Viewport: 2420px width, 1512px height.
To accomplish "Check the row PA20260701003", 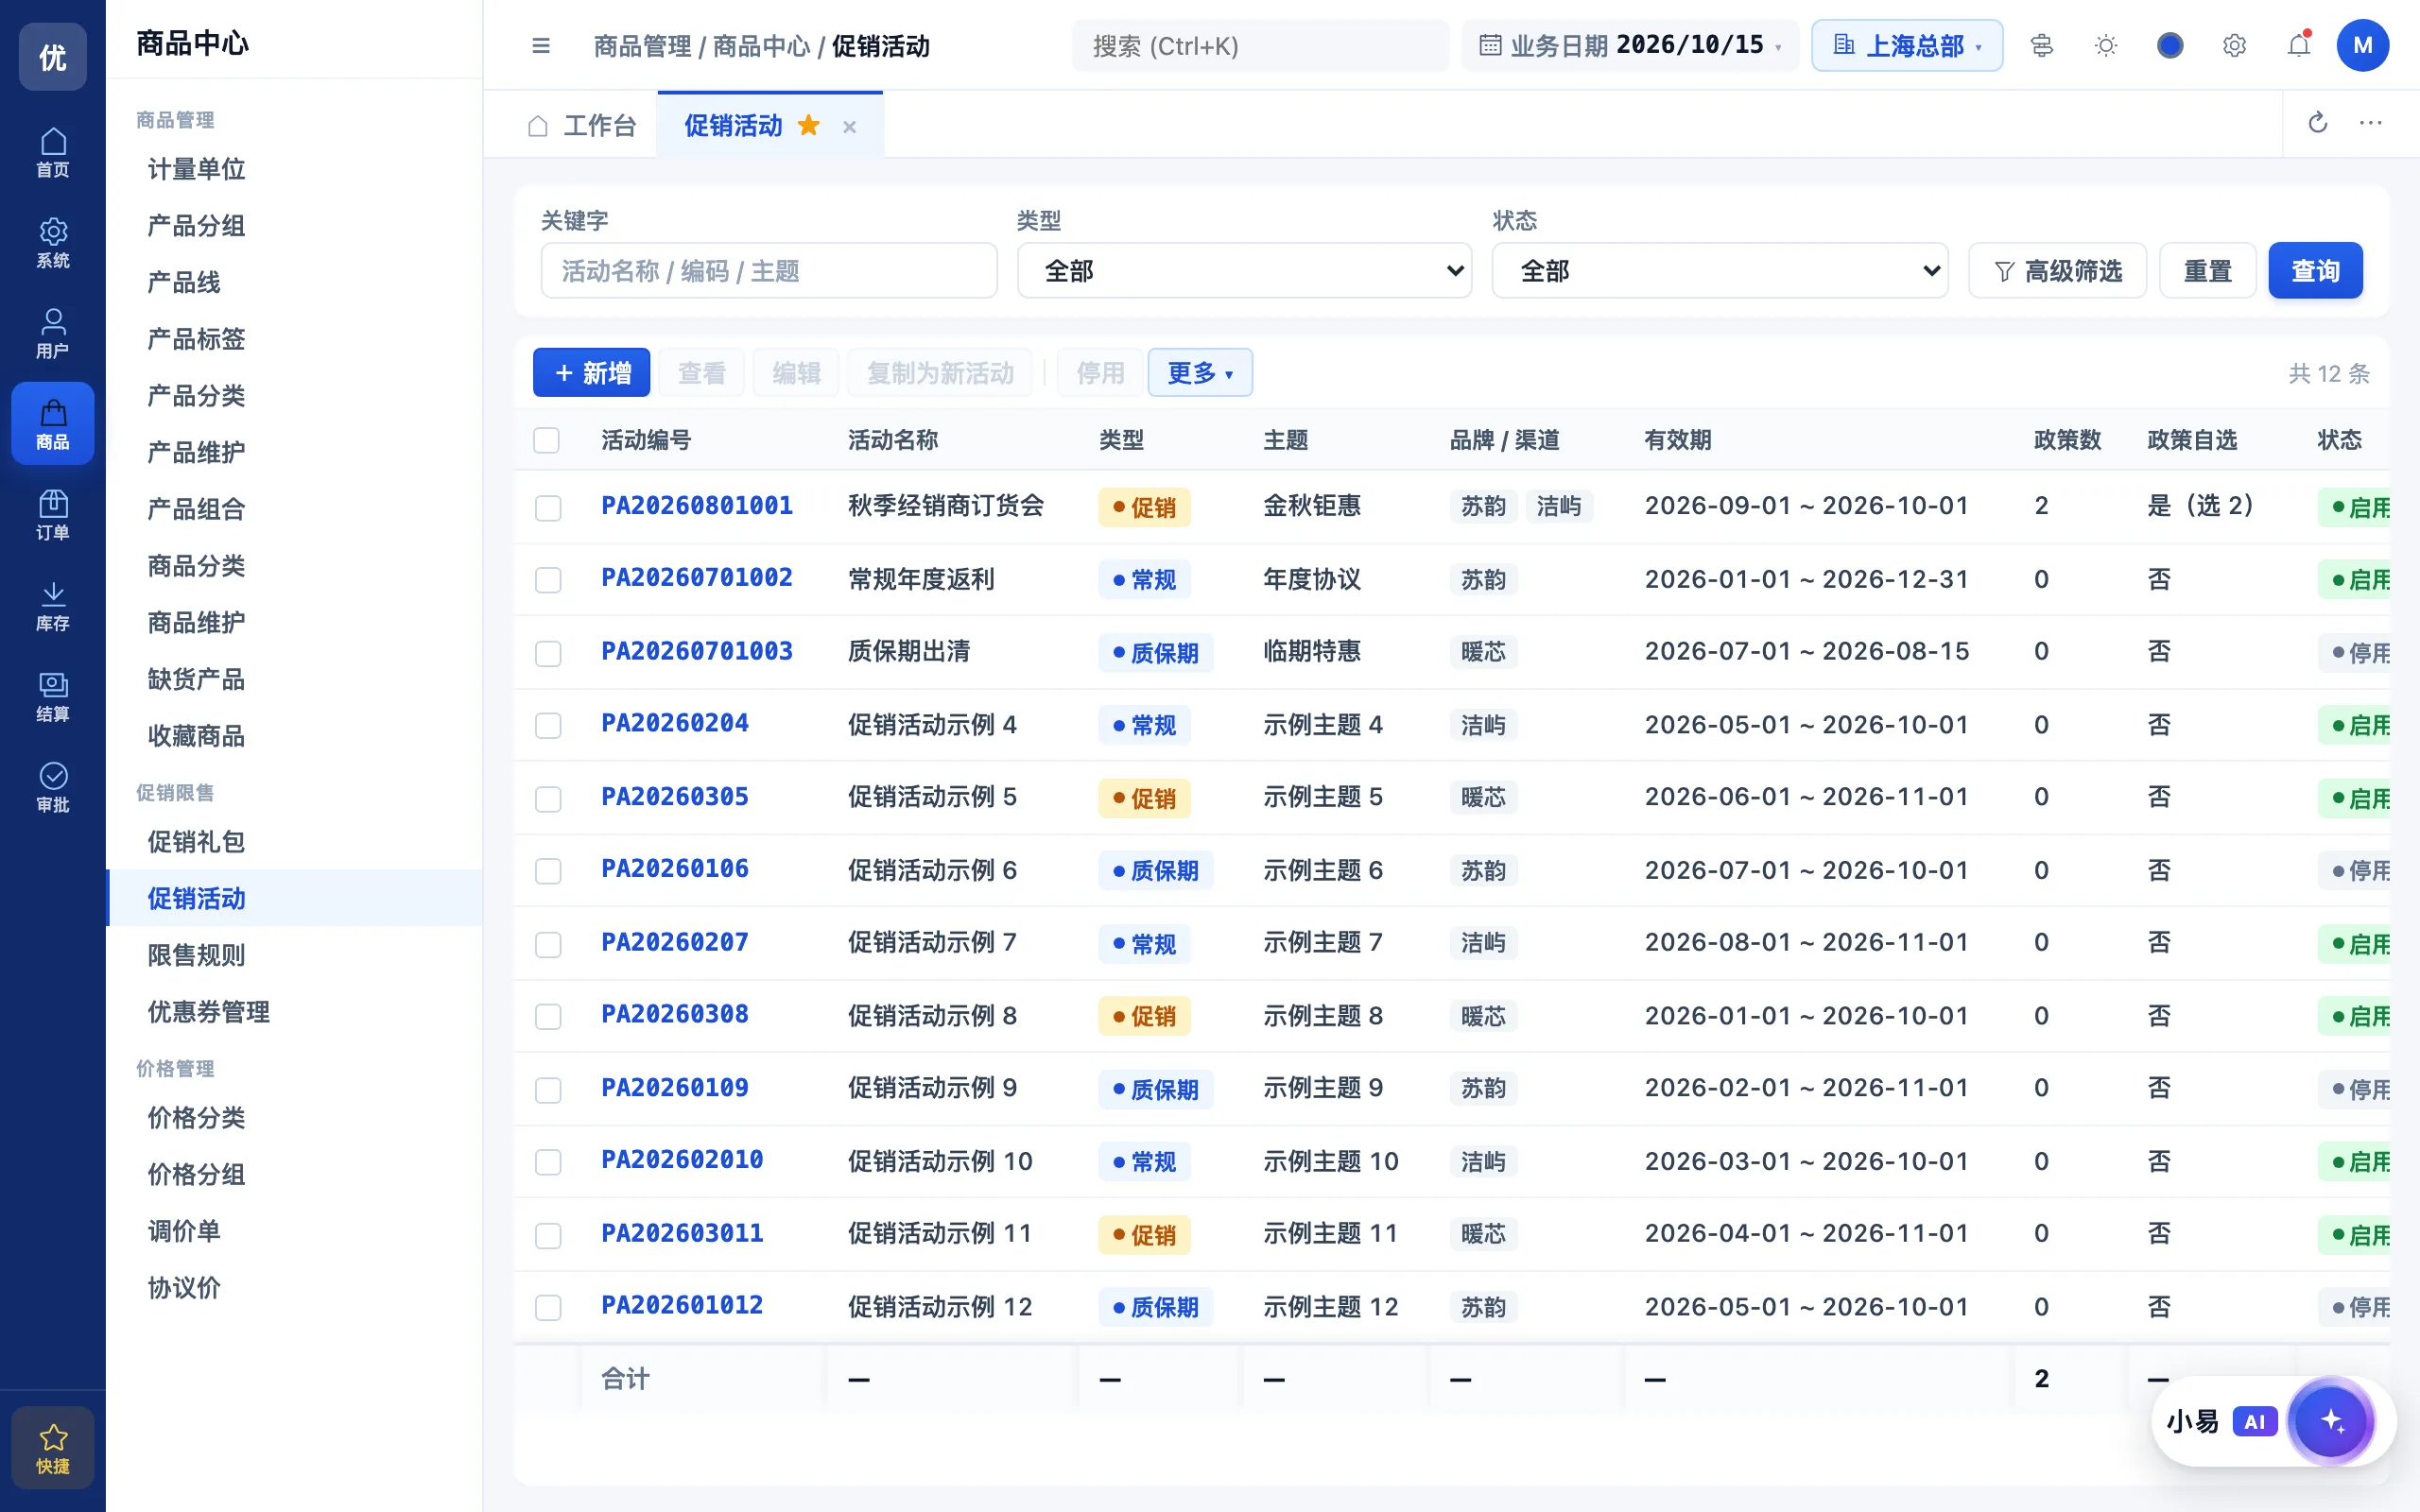I will 548,653.
